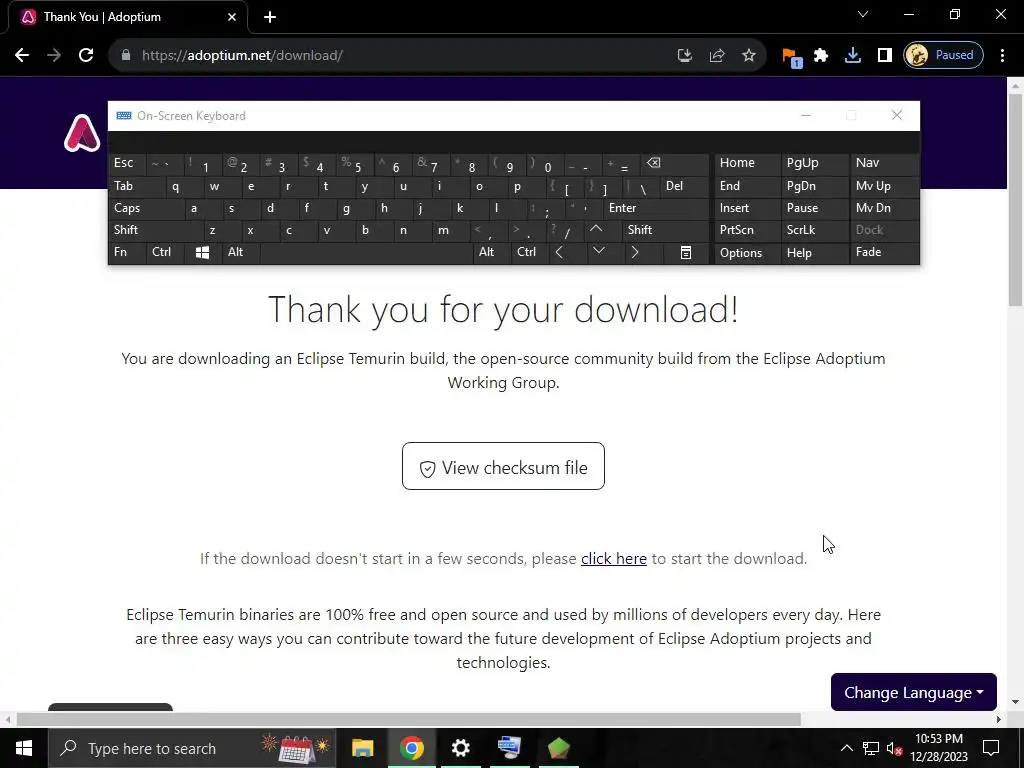
Task: Toggle the Fn key on keyboard
Action: [127, 253]
